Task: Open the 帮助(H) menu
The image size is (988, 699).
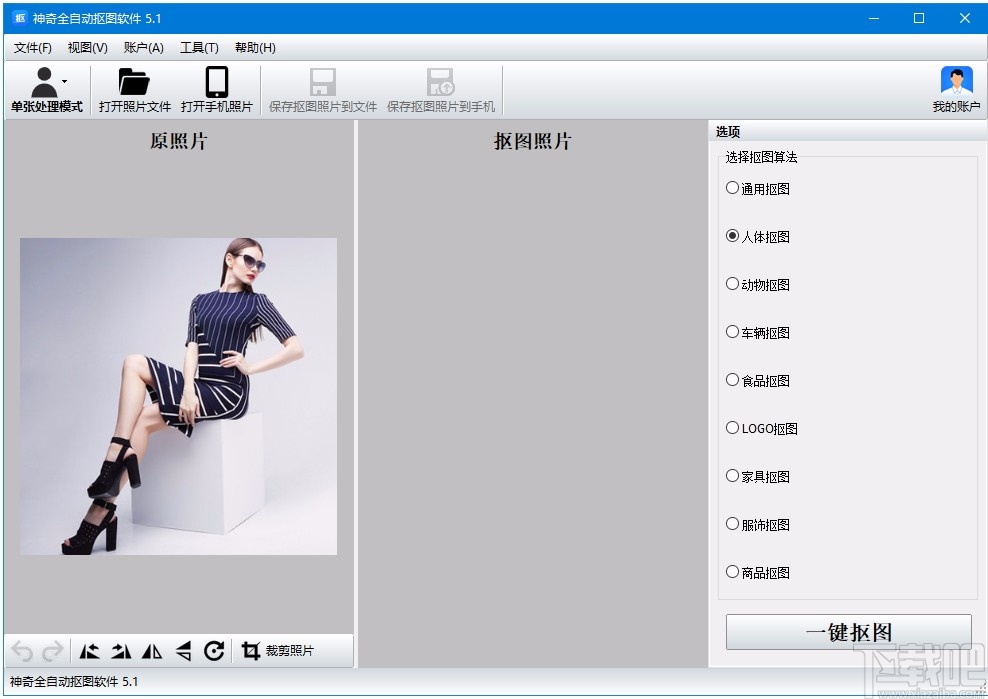Action: (255, 48)
